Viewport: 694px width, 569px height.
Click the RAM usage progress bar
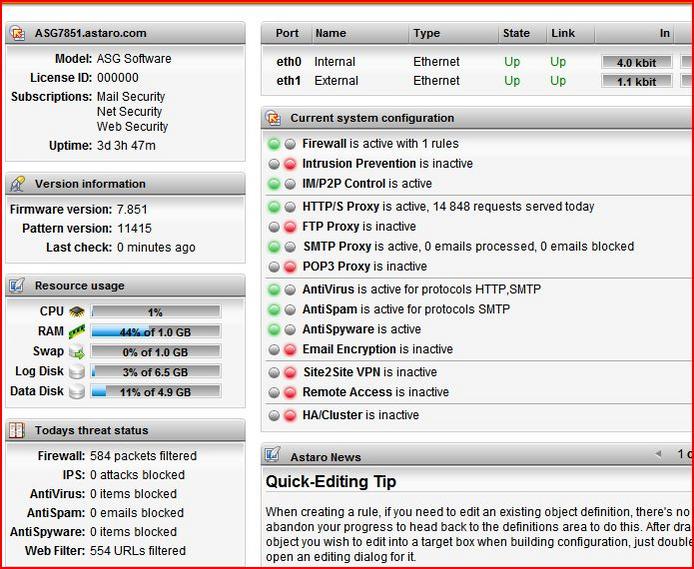155,332
